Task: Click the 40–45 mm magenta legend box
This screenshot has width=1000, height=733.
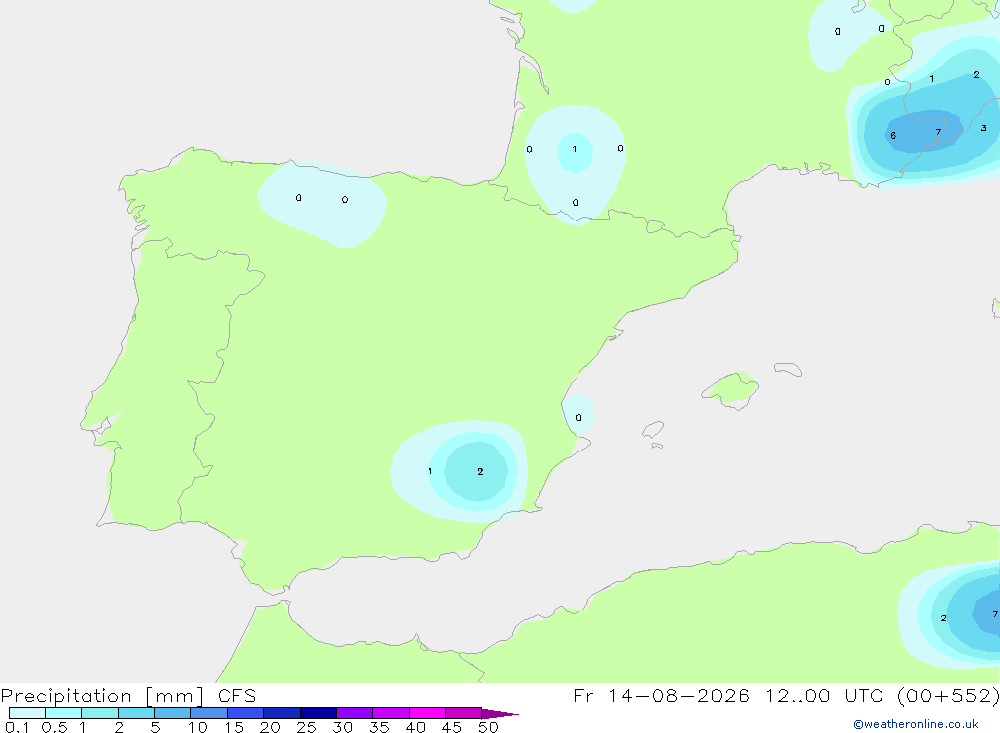Action: coord(427,713)
